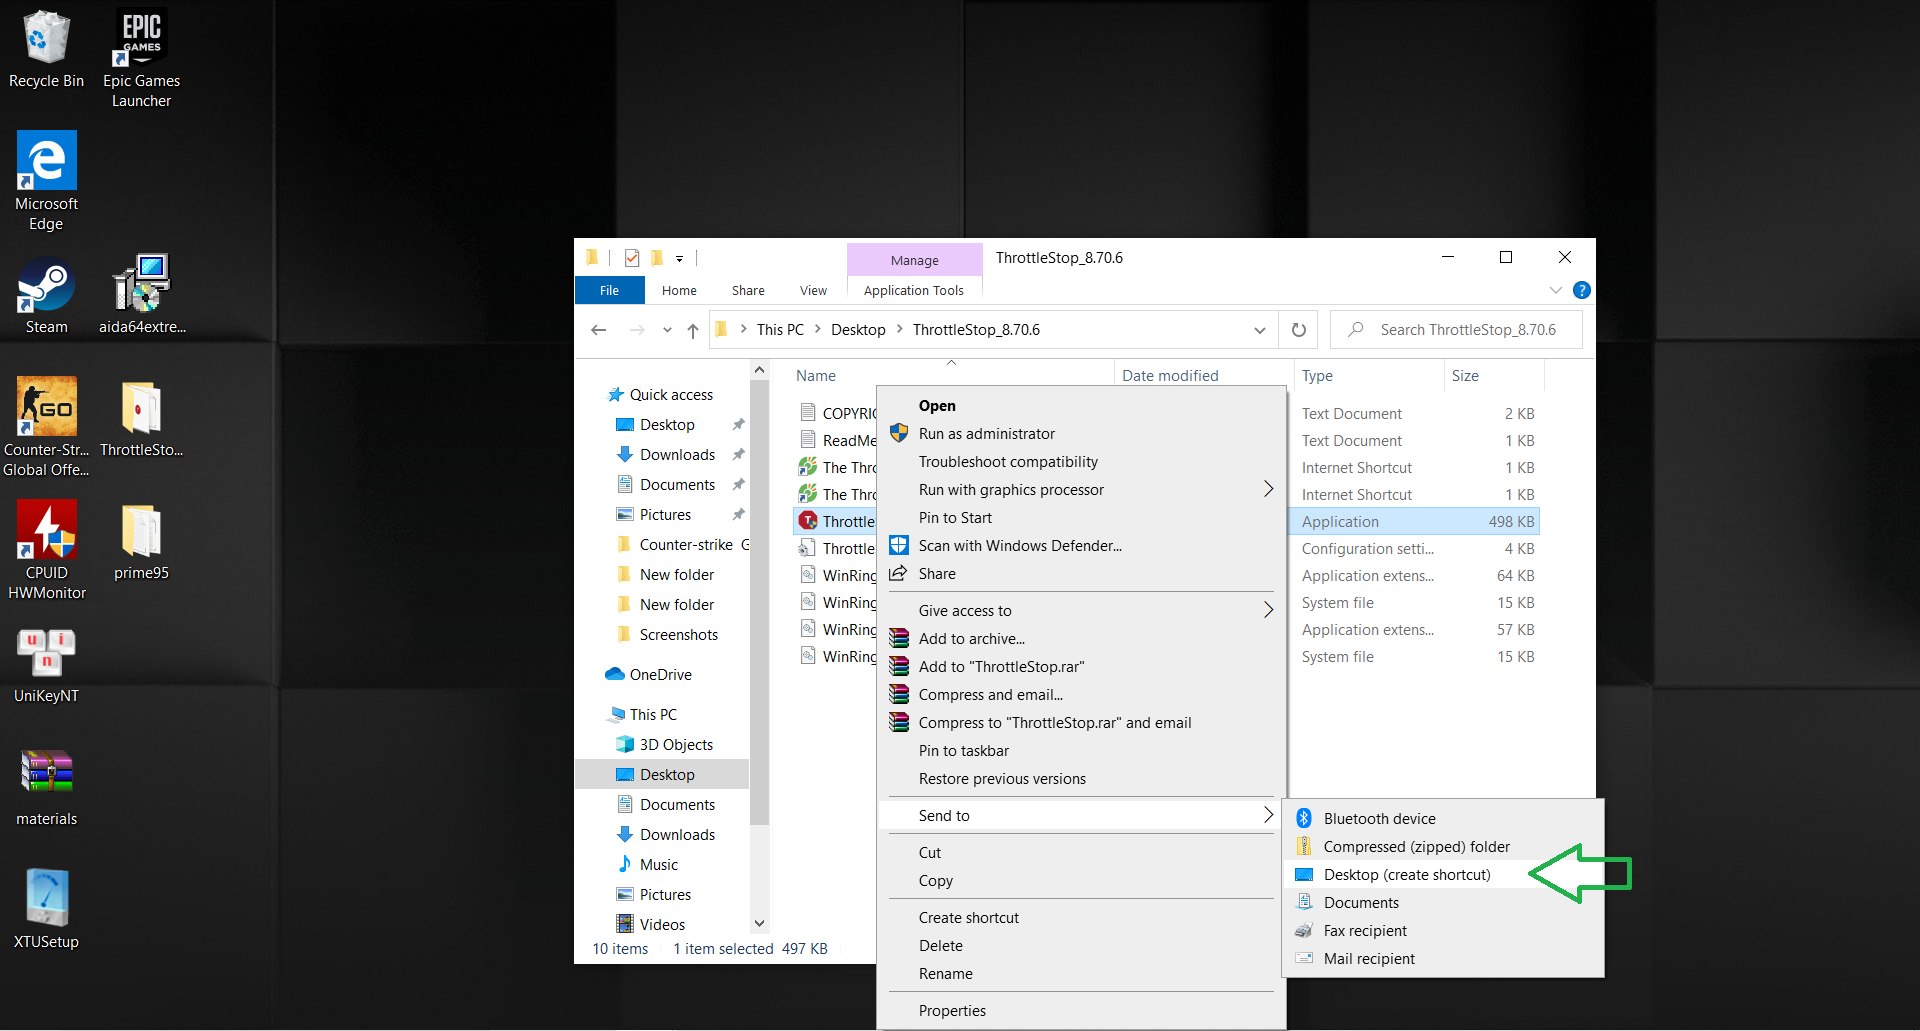The width and height of the screenshot is (1920, 1031).
Task: Switch to the View ribbon tab
Action: pos(813,290)
